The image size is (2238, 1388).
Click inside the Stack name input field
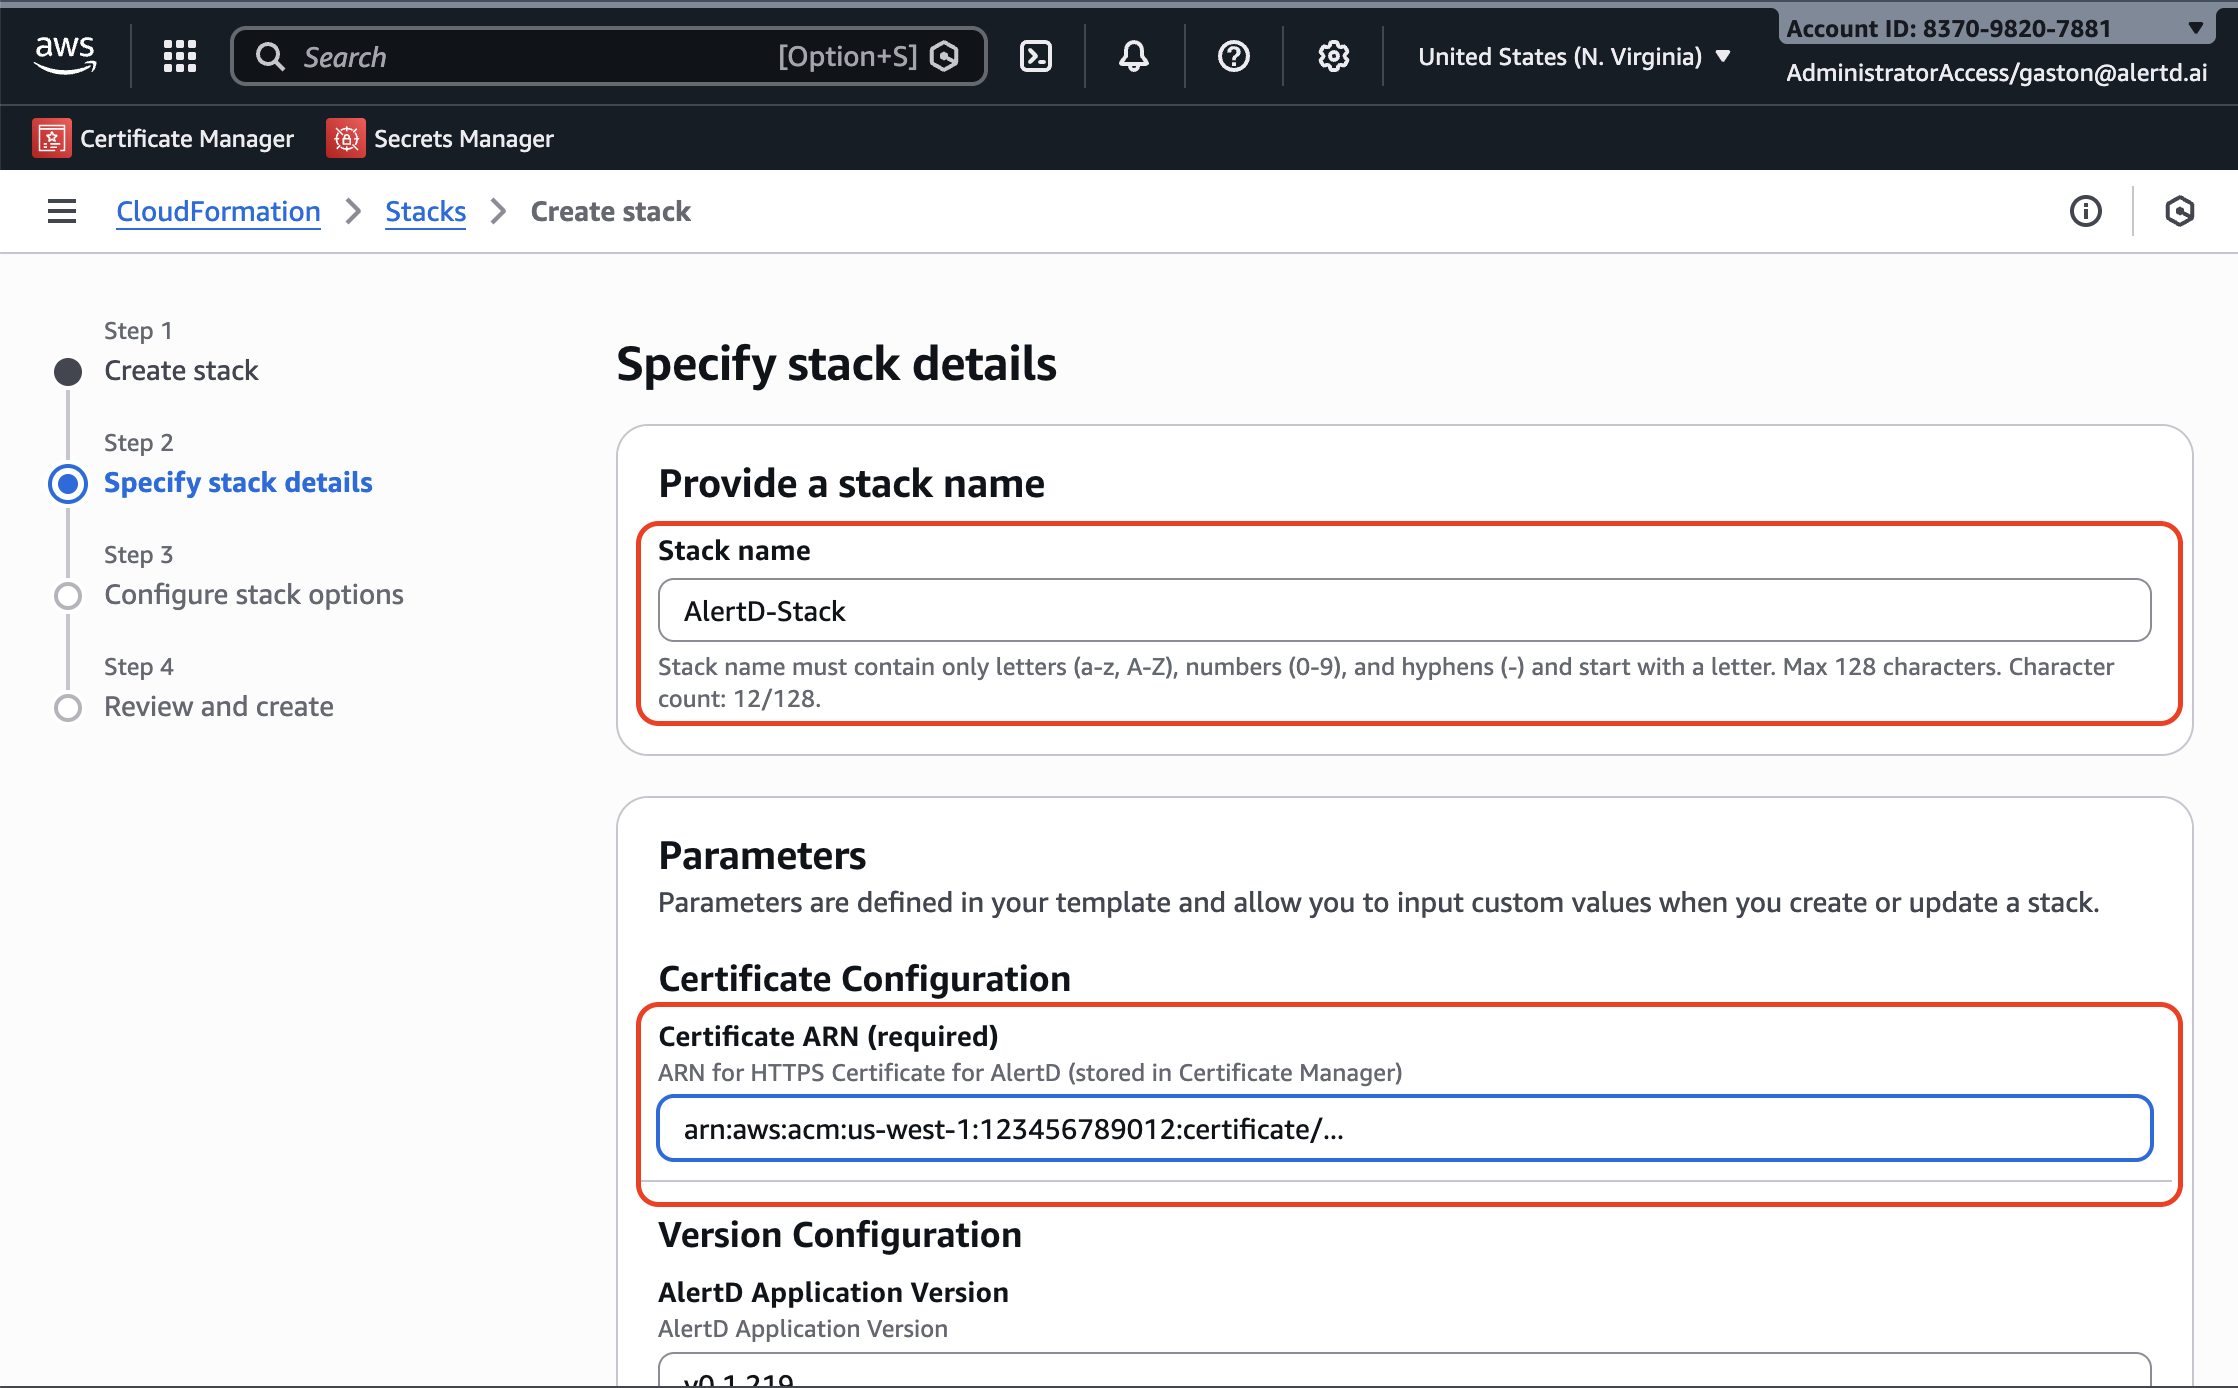tap(1400, 610)
